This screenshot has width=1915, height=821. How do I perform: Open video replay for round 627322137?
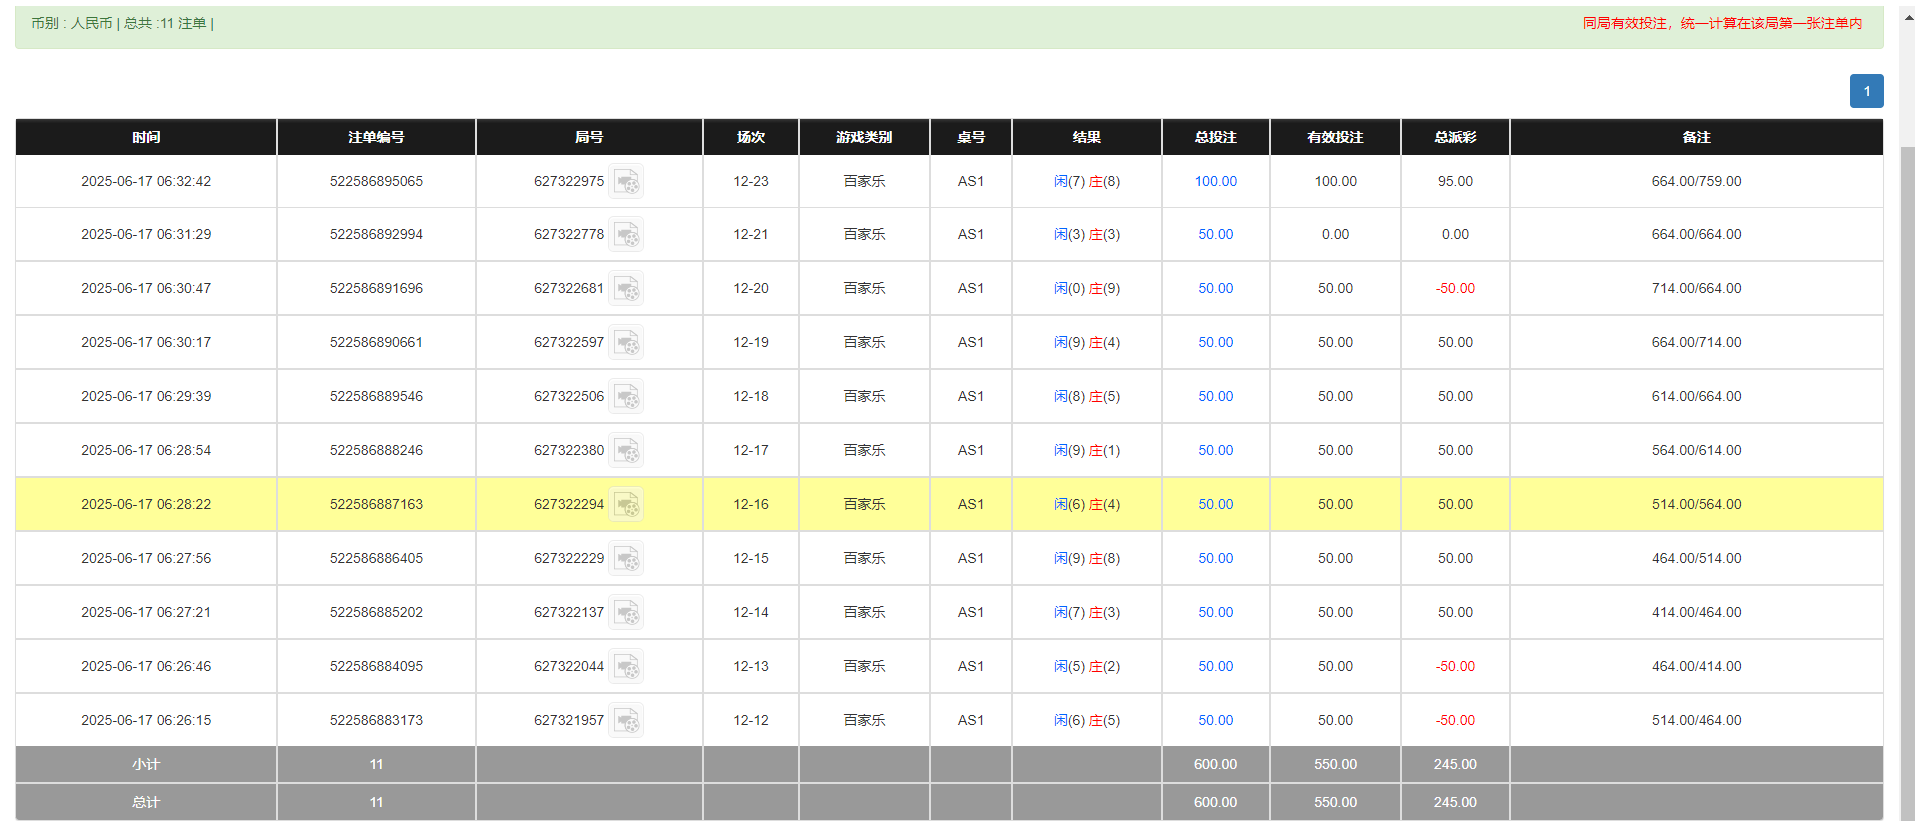click(626, 613)
